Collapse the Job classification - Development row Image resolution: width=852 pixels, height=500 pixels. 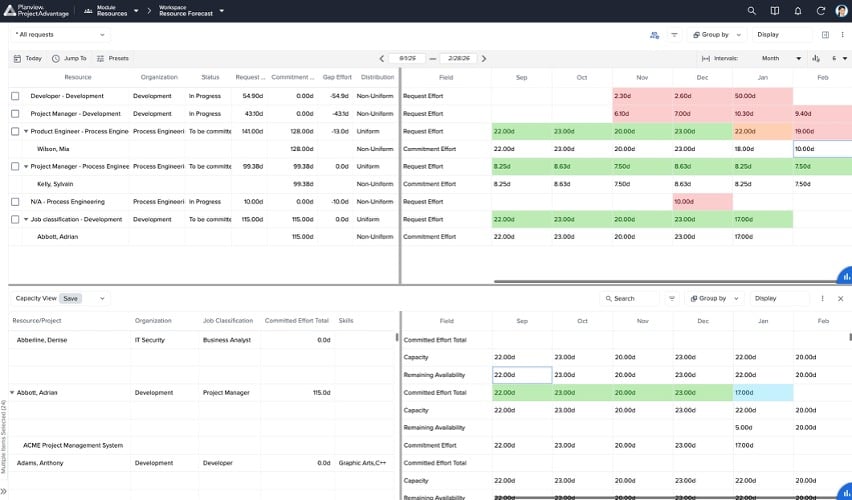[26, 220]
